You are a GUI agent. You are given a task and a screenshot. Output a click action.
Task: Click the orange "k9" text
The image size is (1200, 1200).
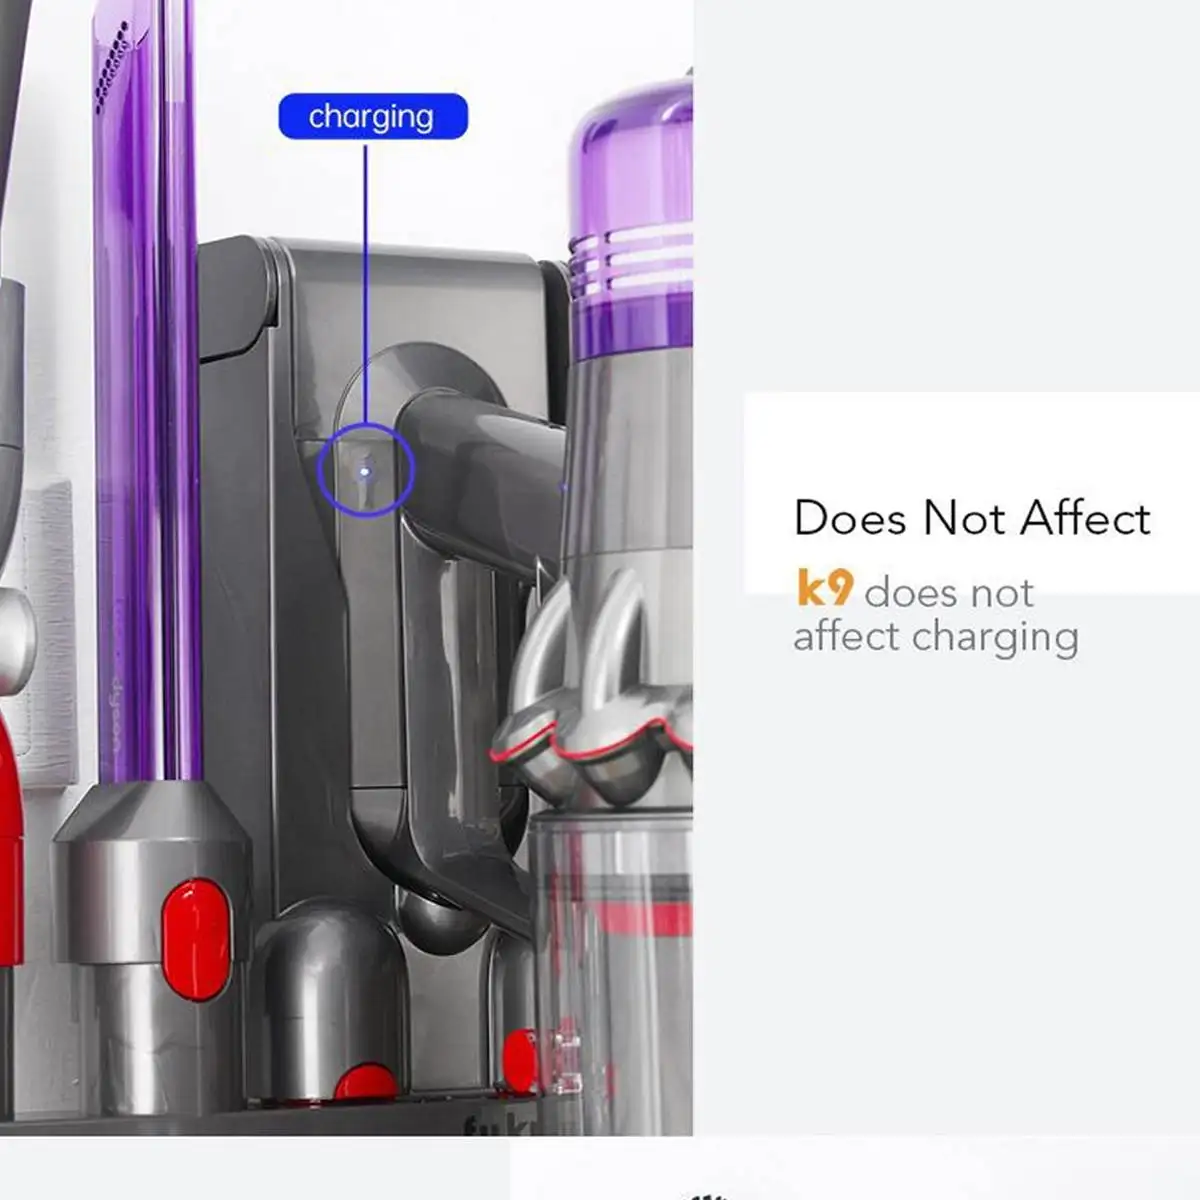(825, 588)
